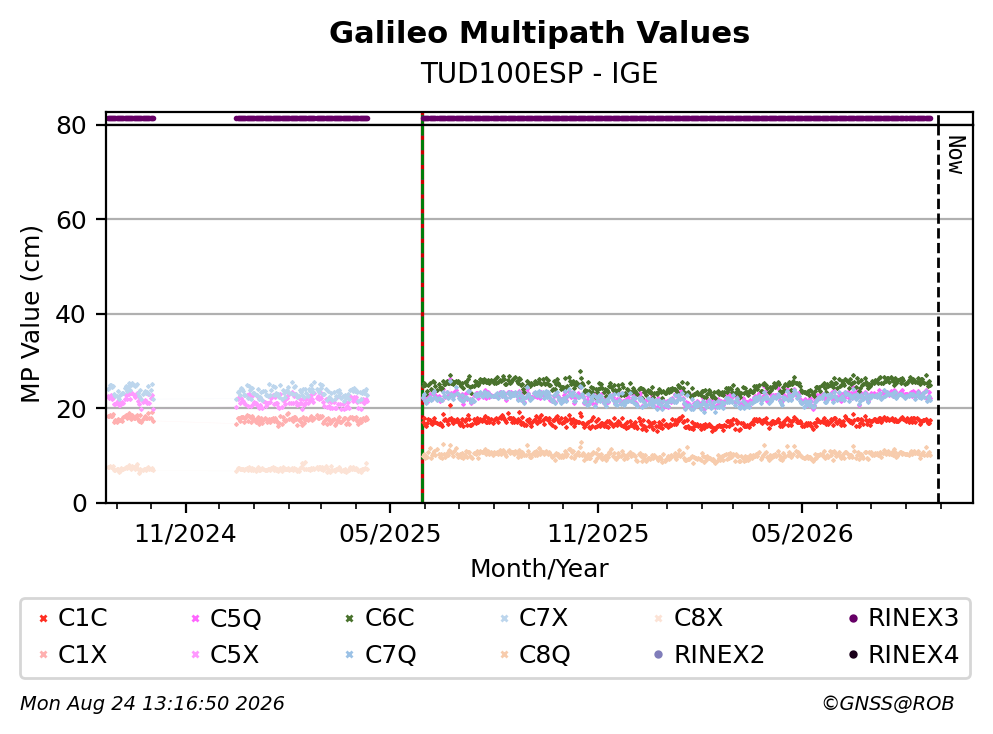Click the 05/2025 x-axis tick label
This screenshot has height=734, width=993.
tap(389, 534)
